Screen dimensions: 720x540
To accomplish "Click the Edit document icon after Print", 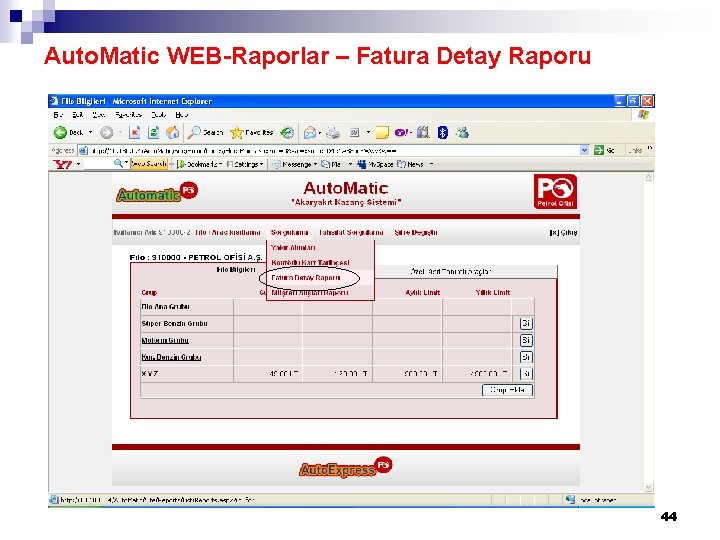I will coord(354,133).
